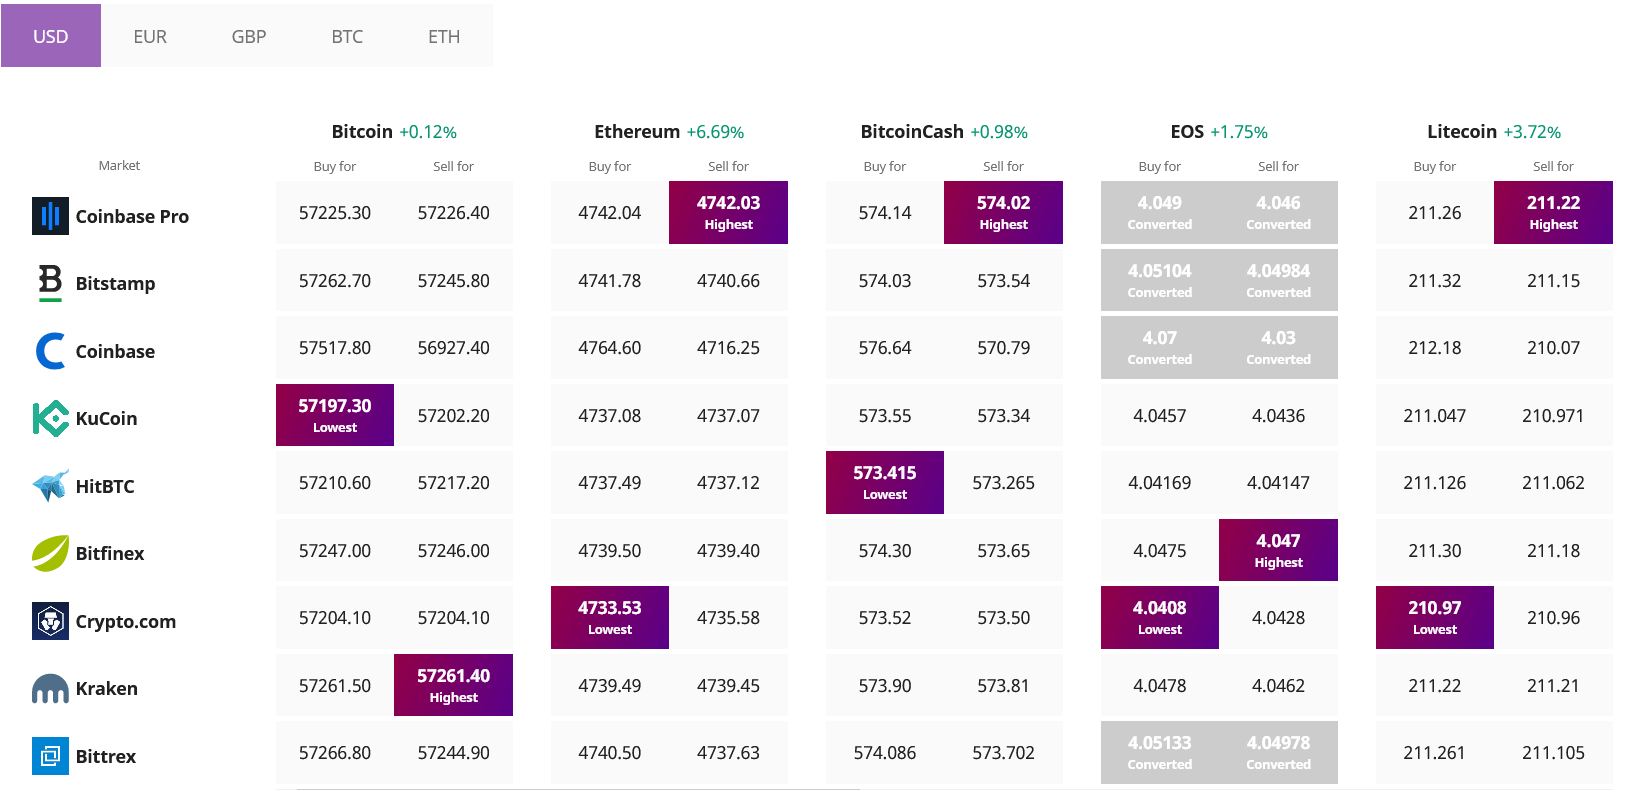
Task: Open the Crypto.com market link
Action: pos(126,621)
